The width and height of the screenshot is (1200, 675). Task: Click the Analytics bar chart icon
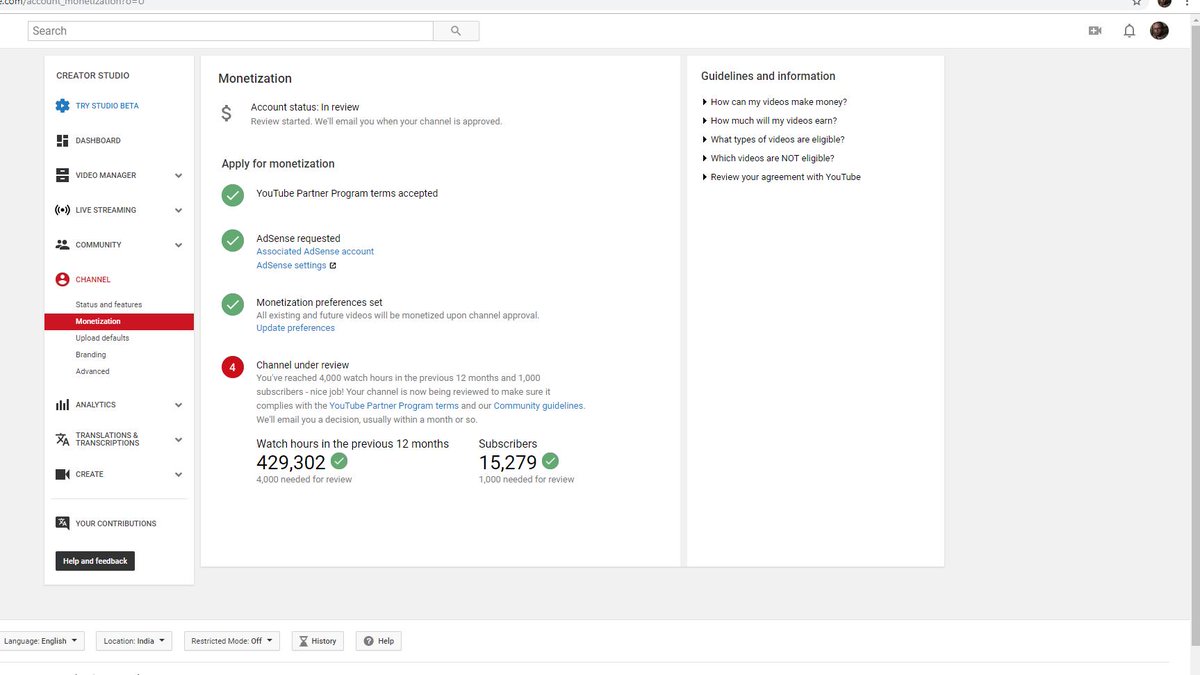click(x=62, y=405)
